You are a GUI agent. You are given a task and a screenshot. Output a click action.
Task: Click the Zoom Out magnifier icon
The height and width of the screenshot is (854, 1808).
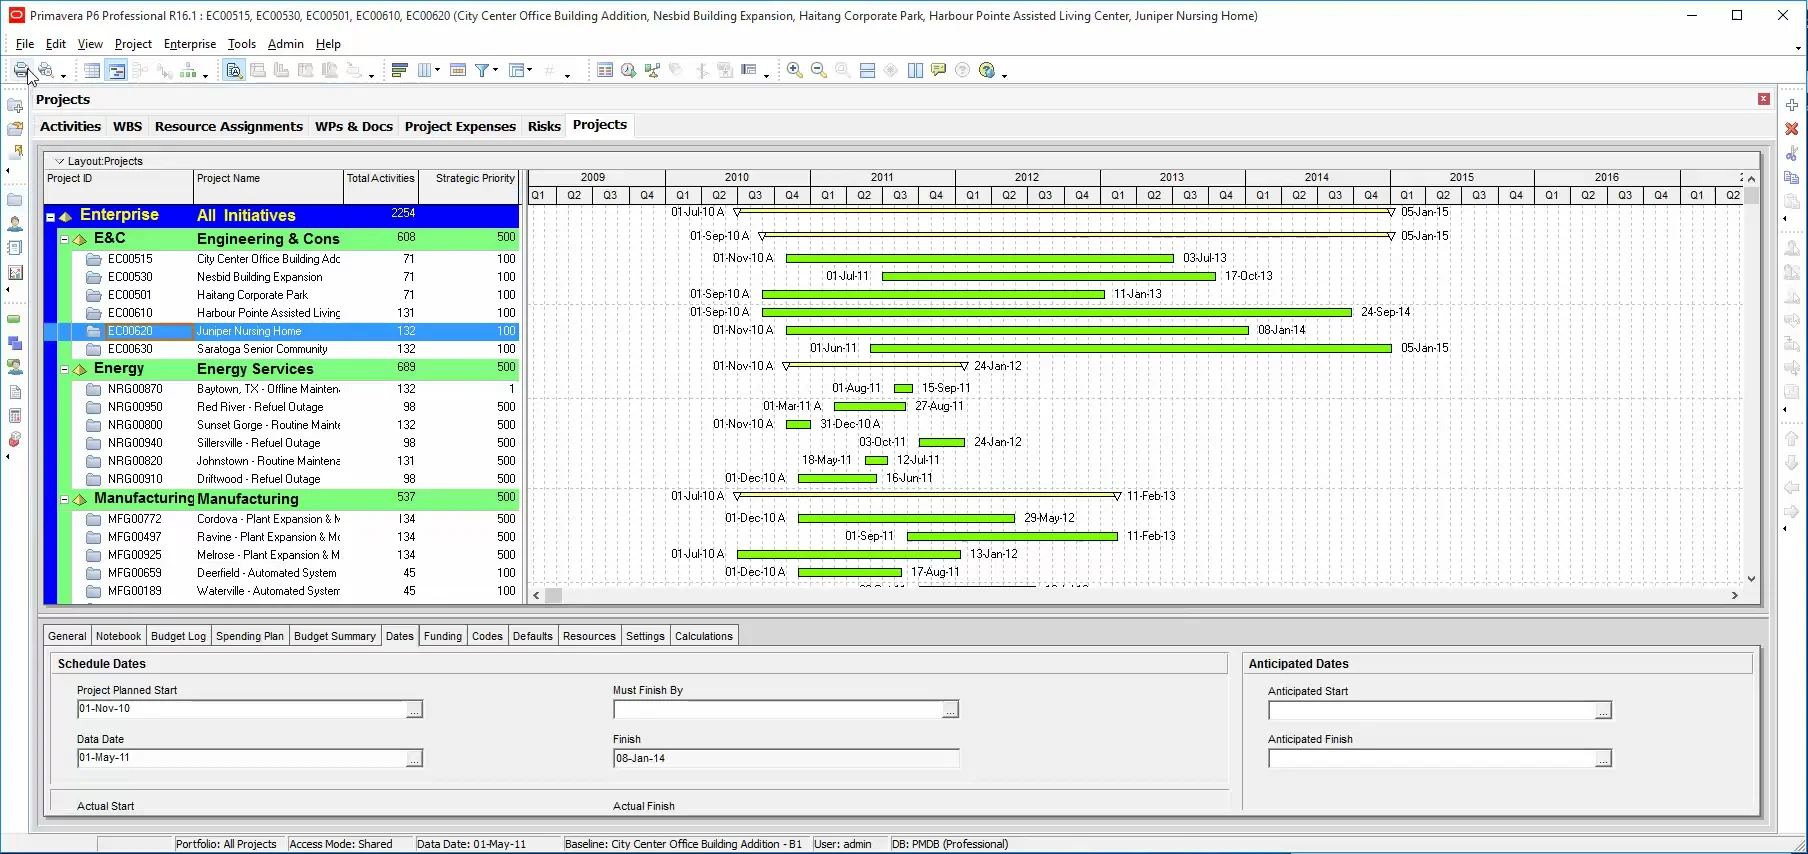(x=819, y=70)
